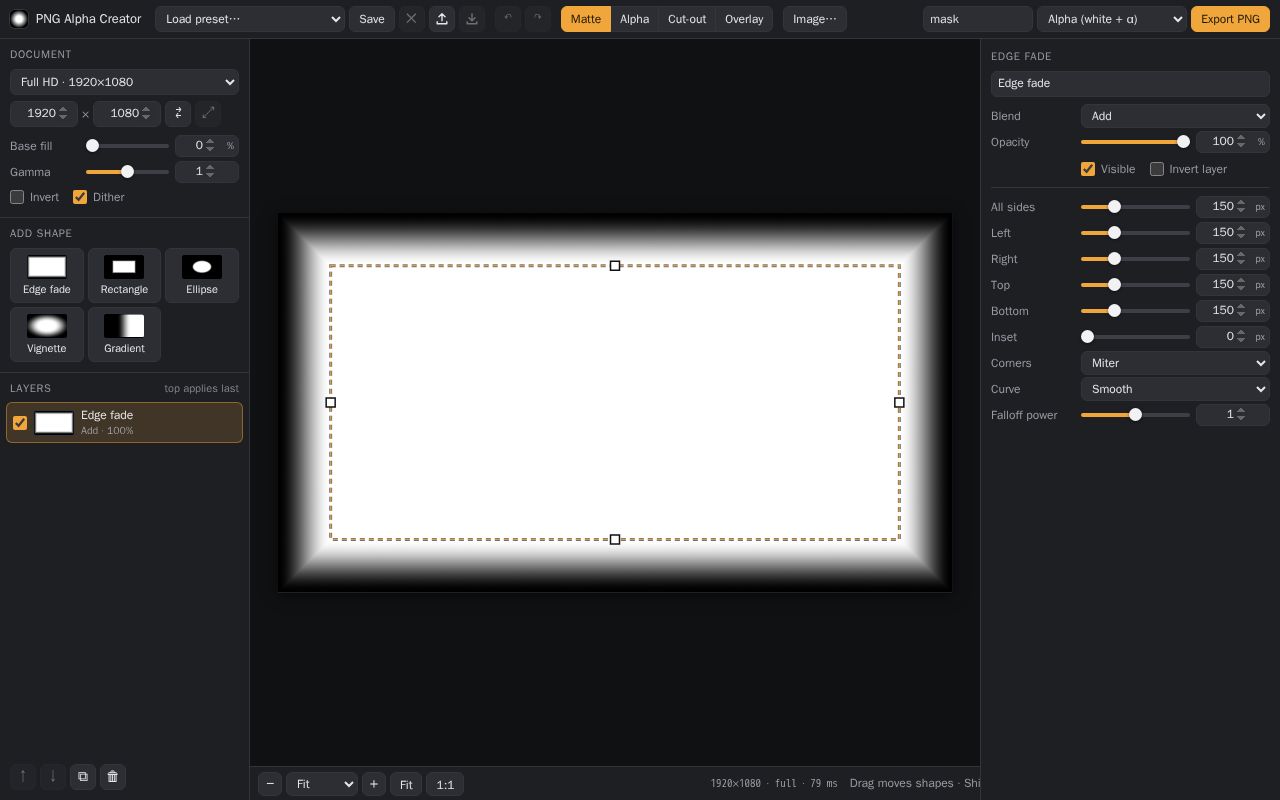Click the download arrow icon in toolbar

pyautogui.click(x=472, y=19)
